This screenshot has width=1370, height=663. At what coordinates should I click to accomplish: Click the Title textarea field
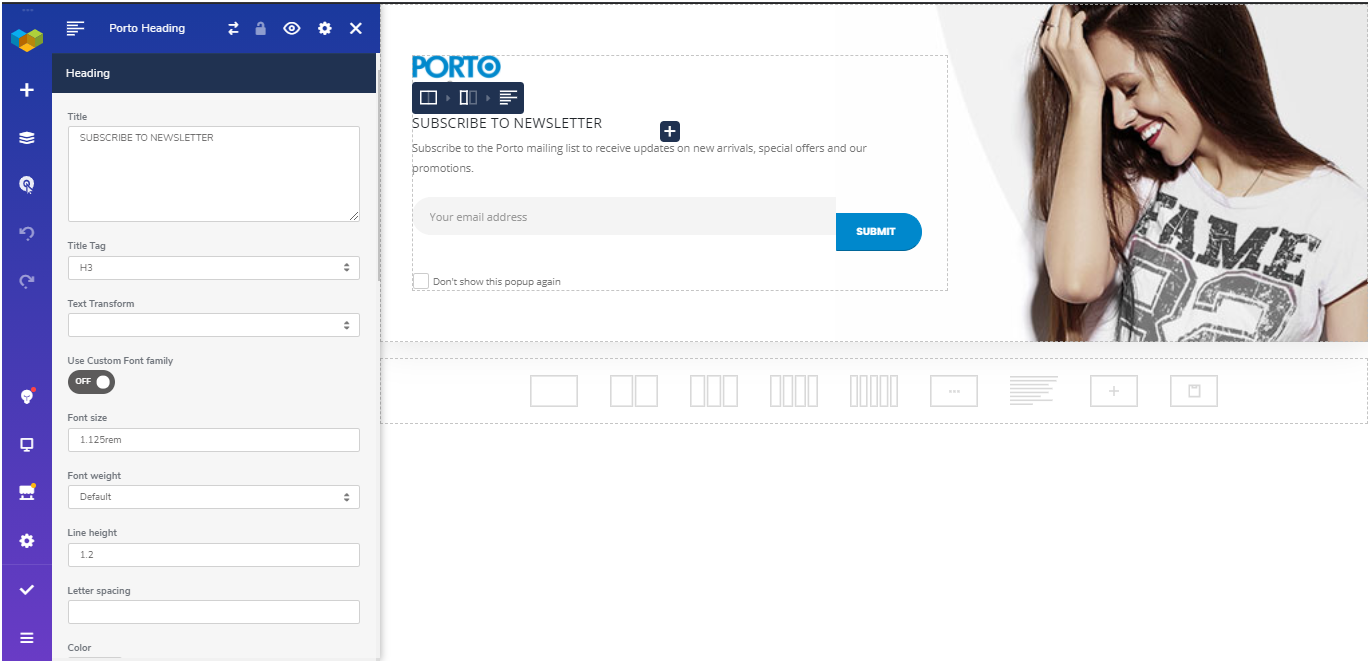[214, 174]
